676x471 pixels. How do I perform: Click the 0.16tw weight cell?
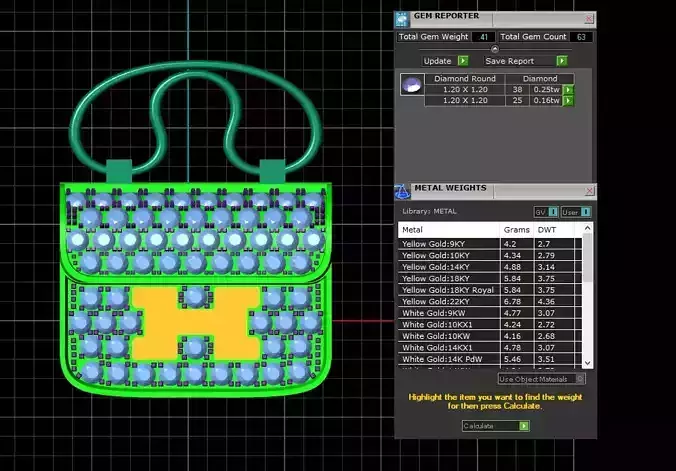coord(546,100)
